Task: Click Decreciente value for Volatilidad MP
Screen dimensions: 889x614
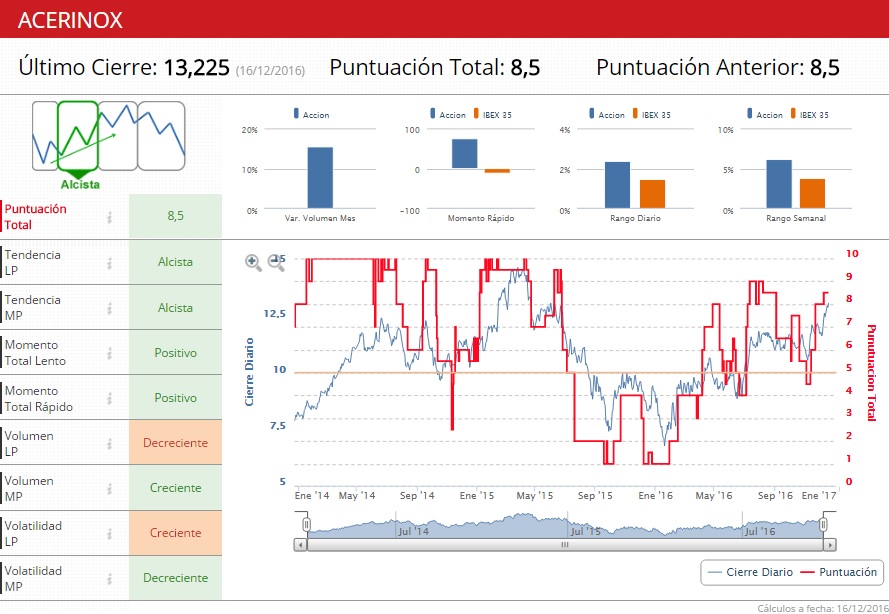Action: (175, 578)
